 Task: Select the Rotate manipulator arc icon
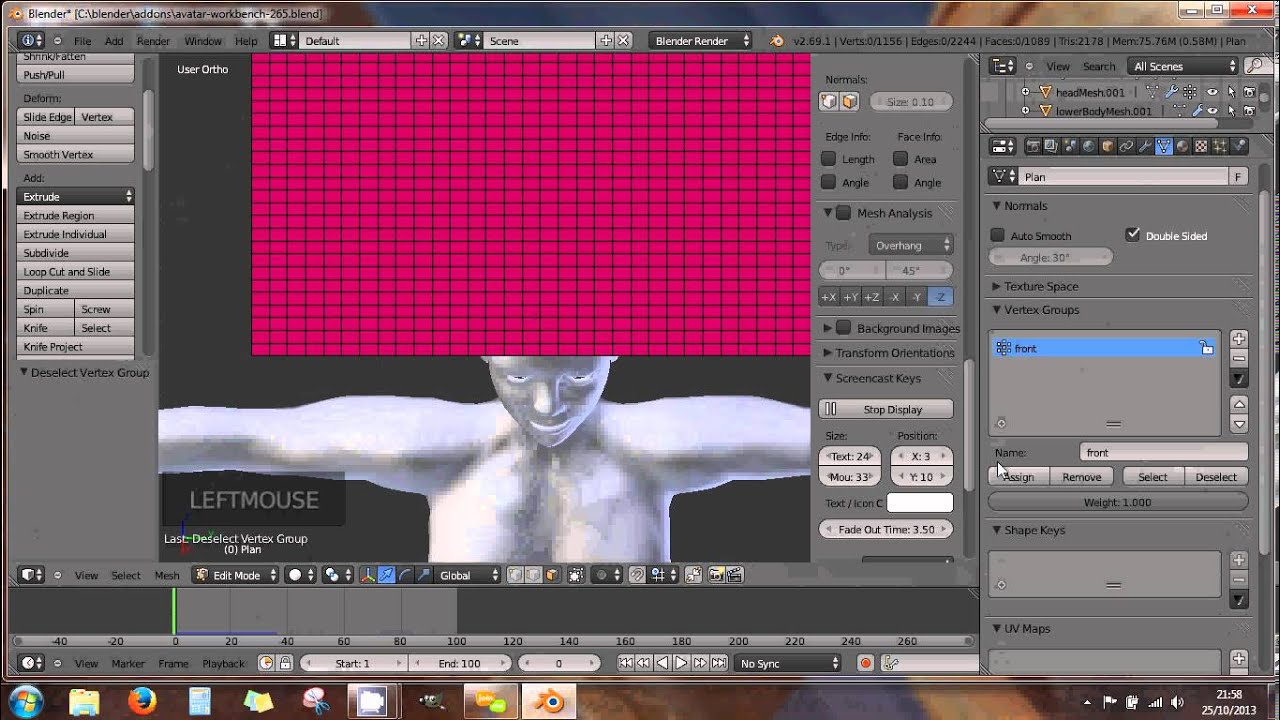(405, 575)
